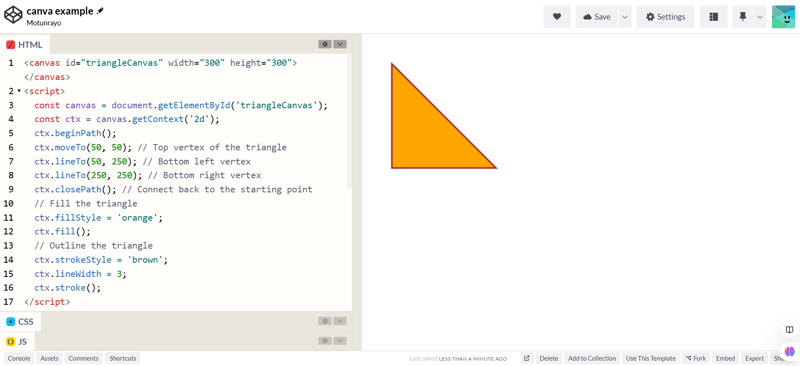Viewport: 800px width, 366px height.
Task: Open pen Settings
Action: point(665,17)
